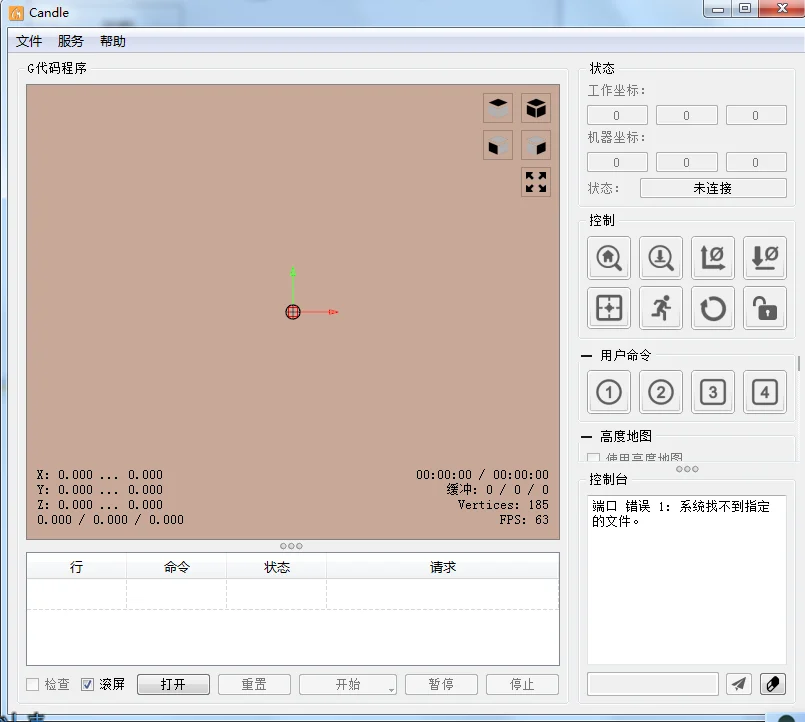The height and width of the screenshot is (722, 805).
Task: Switch to isometric view cube icon
Action: click(x=536, y=108)
